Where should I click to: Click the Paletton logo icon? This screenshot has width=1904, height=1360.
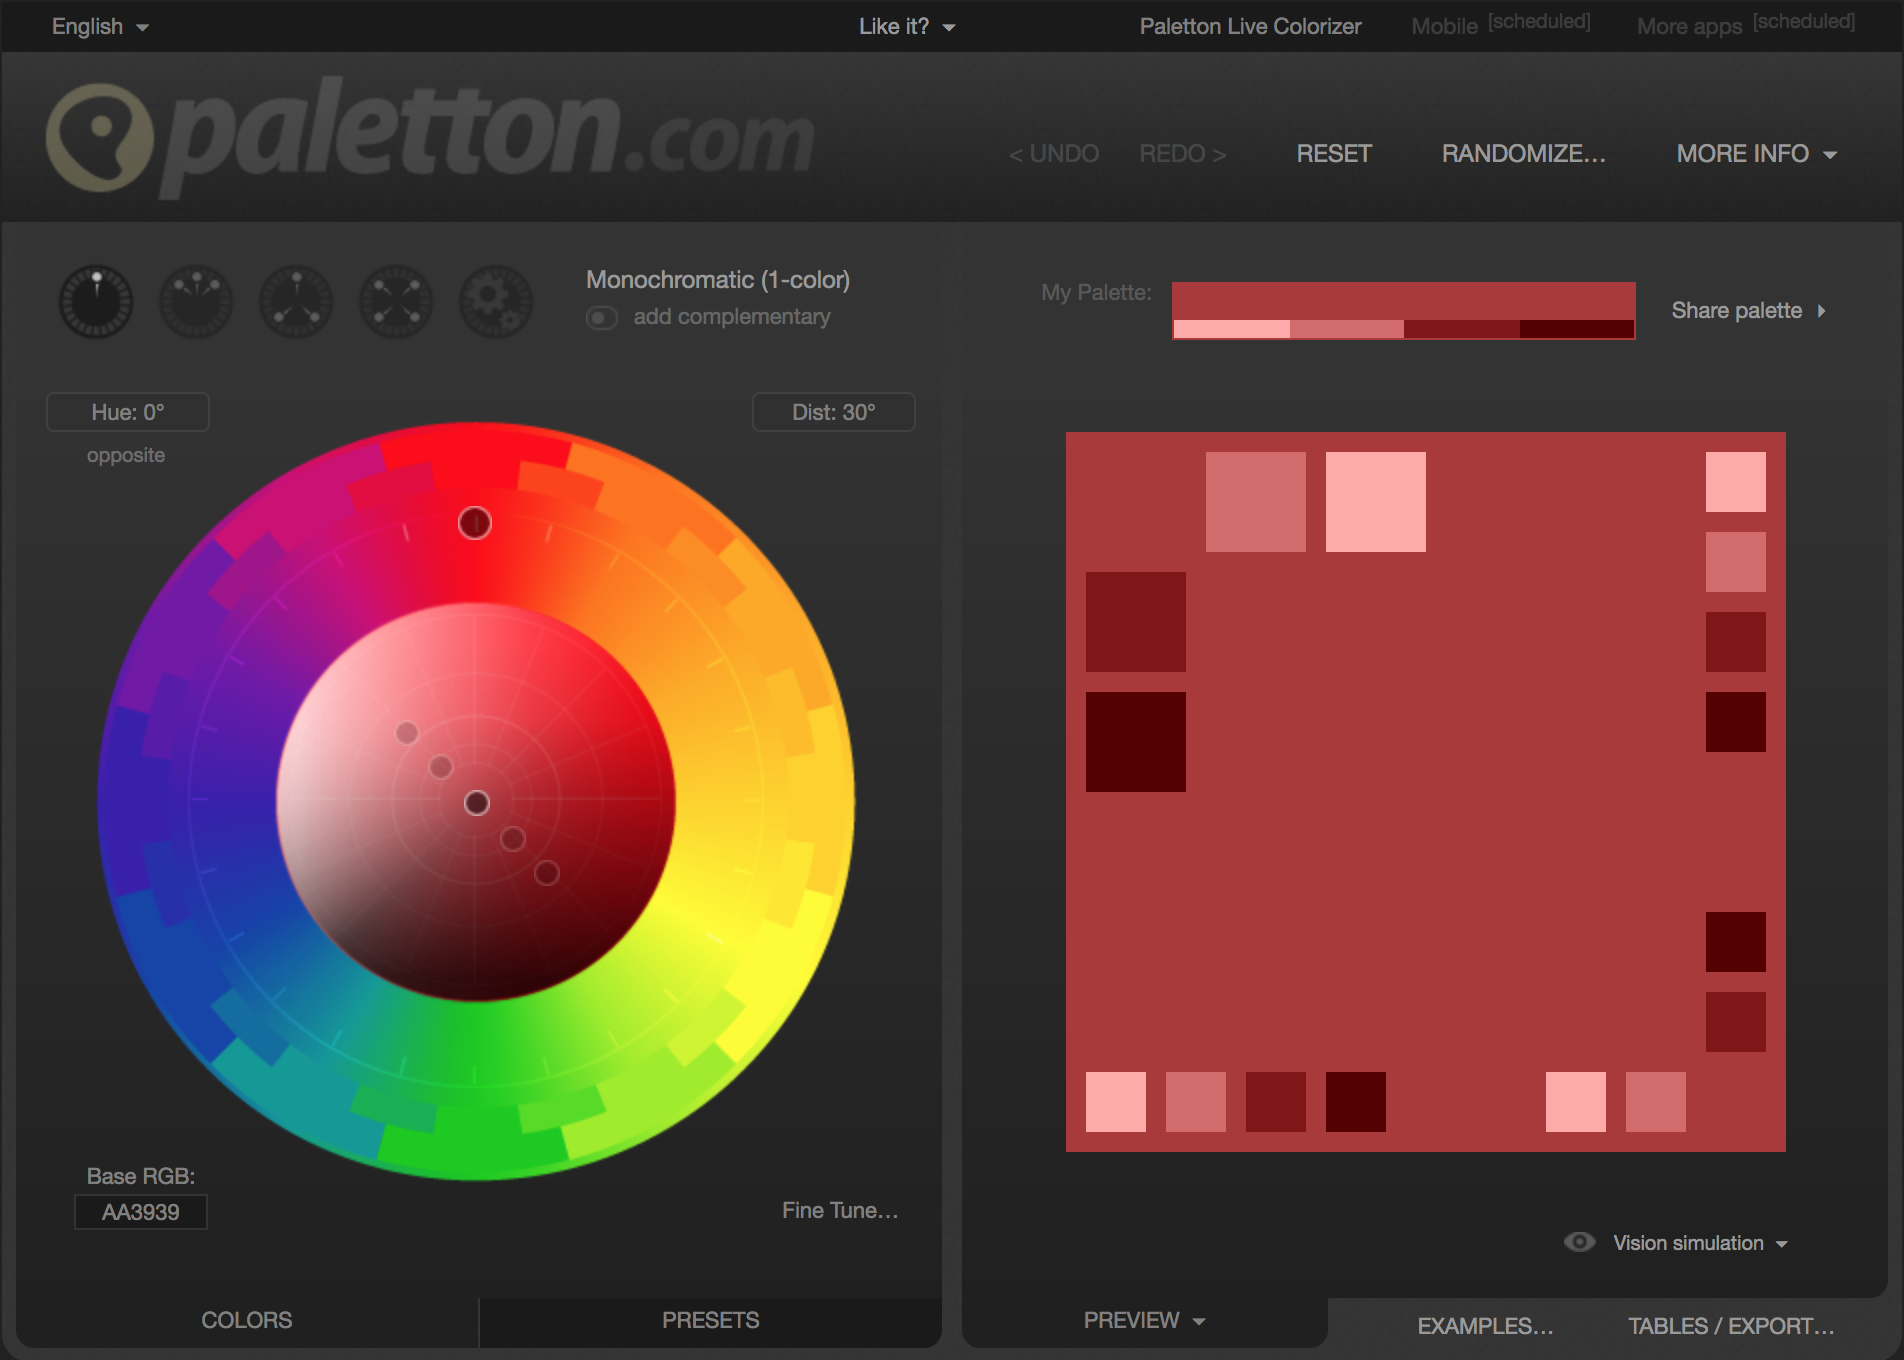[100, 138]
